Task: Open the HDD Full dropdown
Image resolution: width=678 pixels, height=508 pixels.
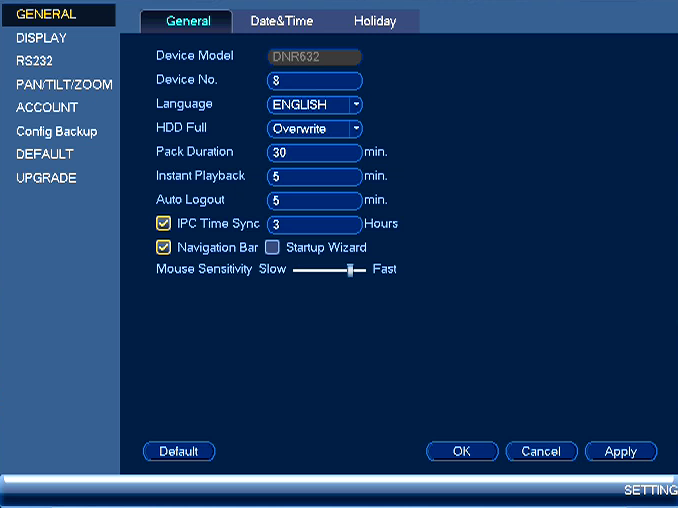Action: pos(315,129)
